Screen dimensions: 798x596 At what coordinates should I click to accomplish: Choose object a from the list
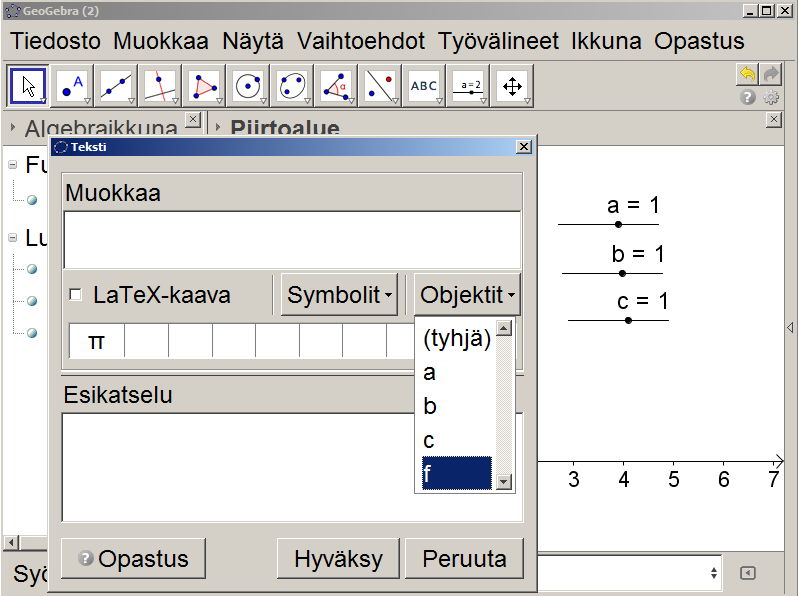click(x=457, y=372)
